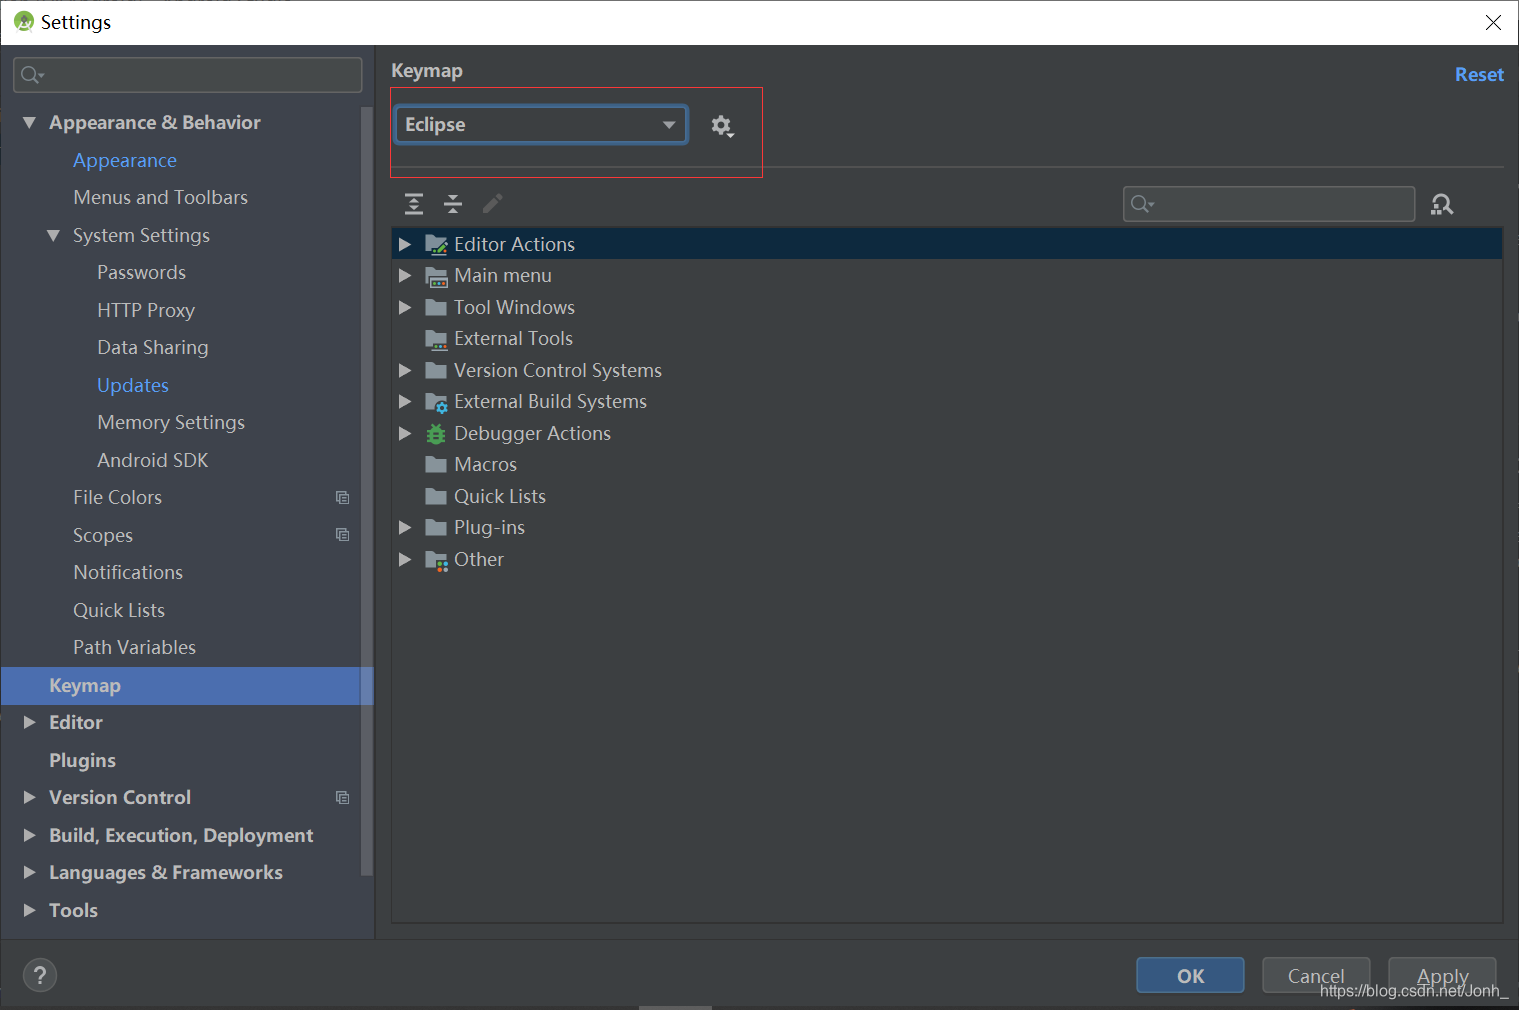Open Path Variables settings page
The height and width of the screenshot is (1010, 1519).
click(134, 647)
